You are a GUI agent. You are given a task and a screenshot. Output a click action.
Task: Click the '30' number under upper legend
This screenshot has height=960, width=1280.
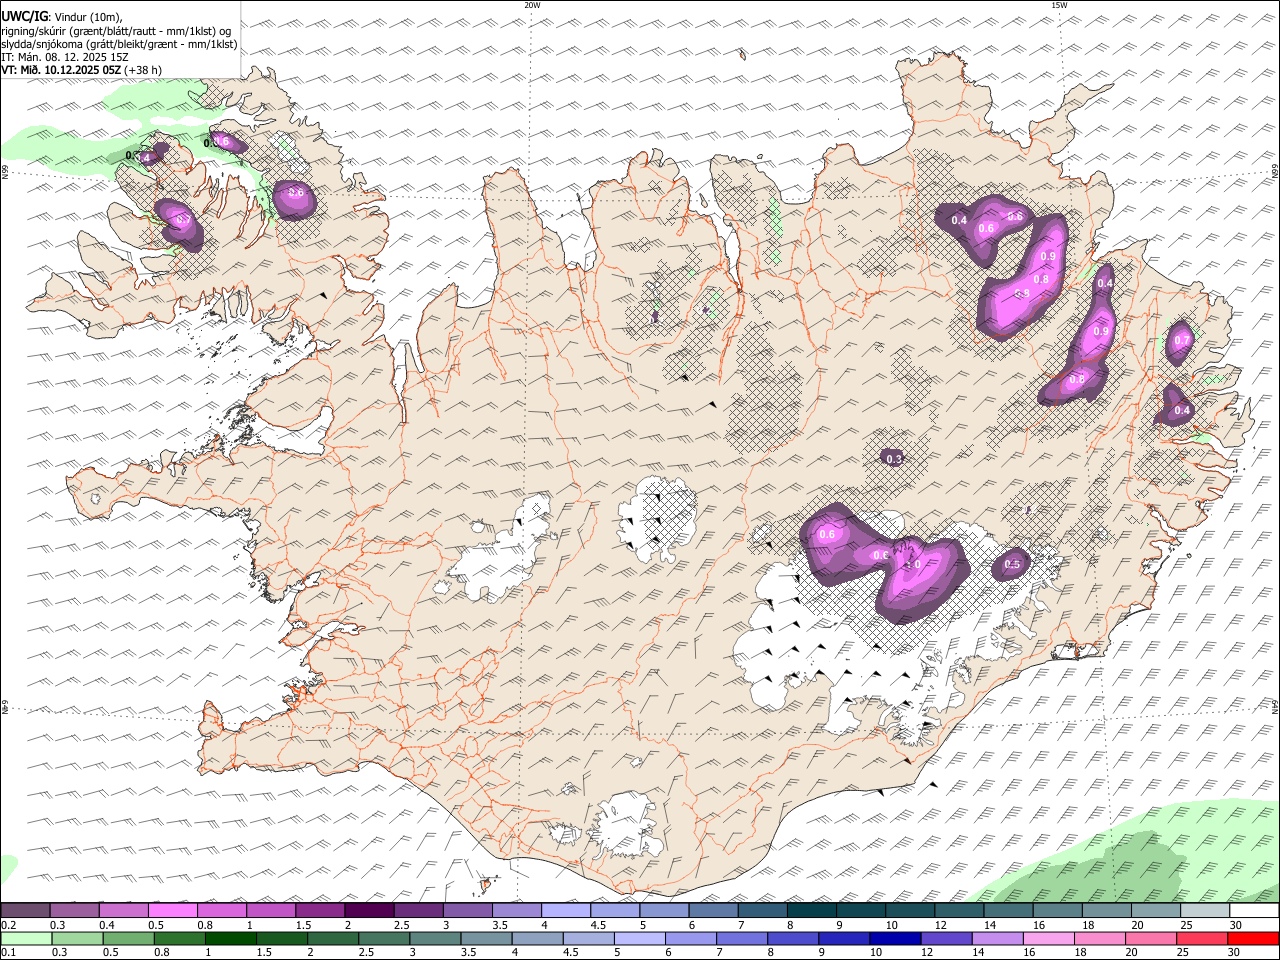click(x=1236, y=925)
